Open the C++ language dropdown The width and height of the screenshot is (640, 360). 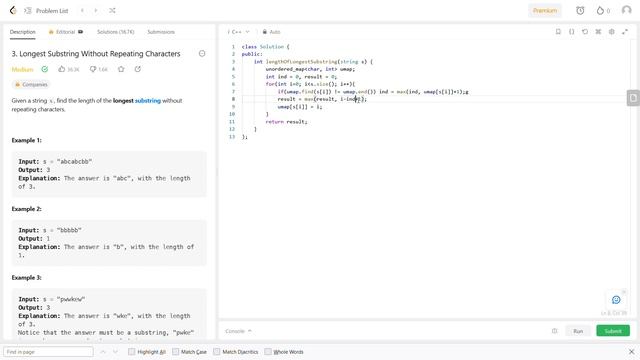[239, 32]
